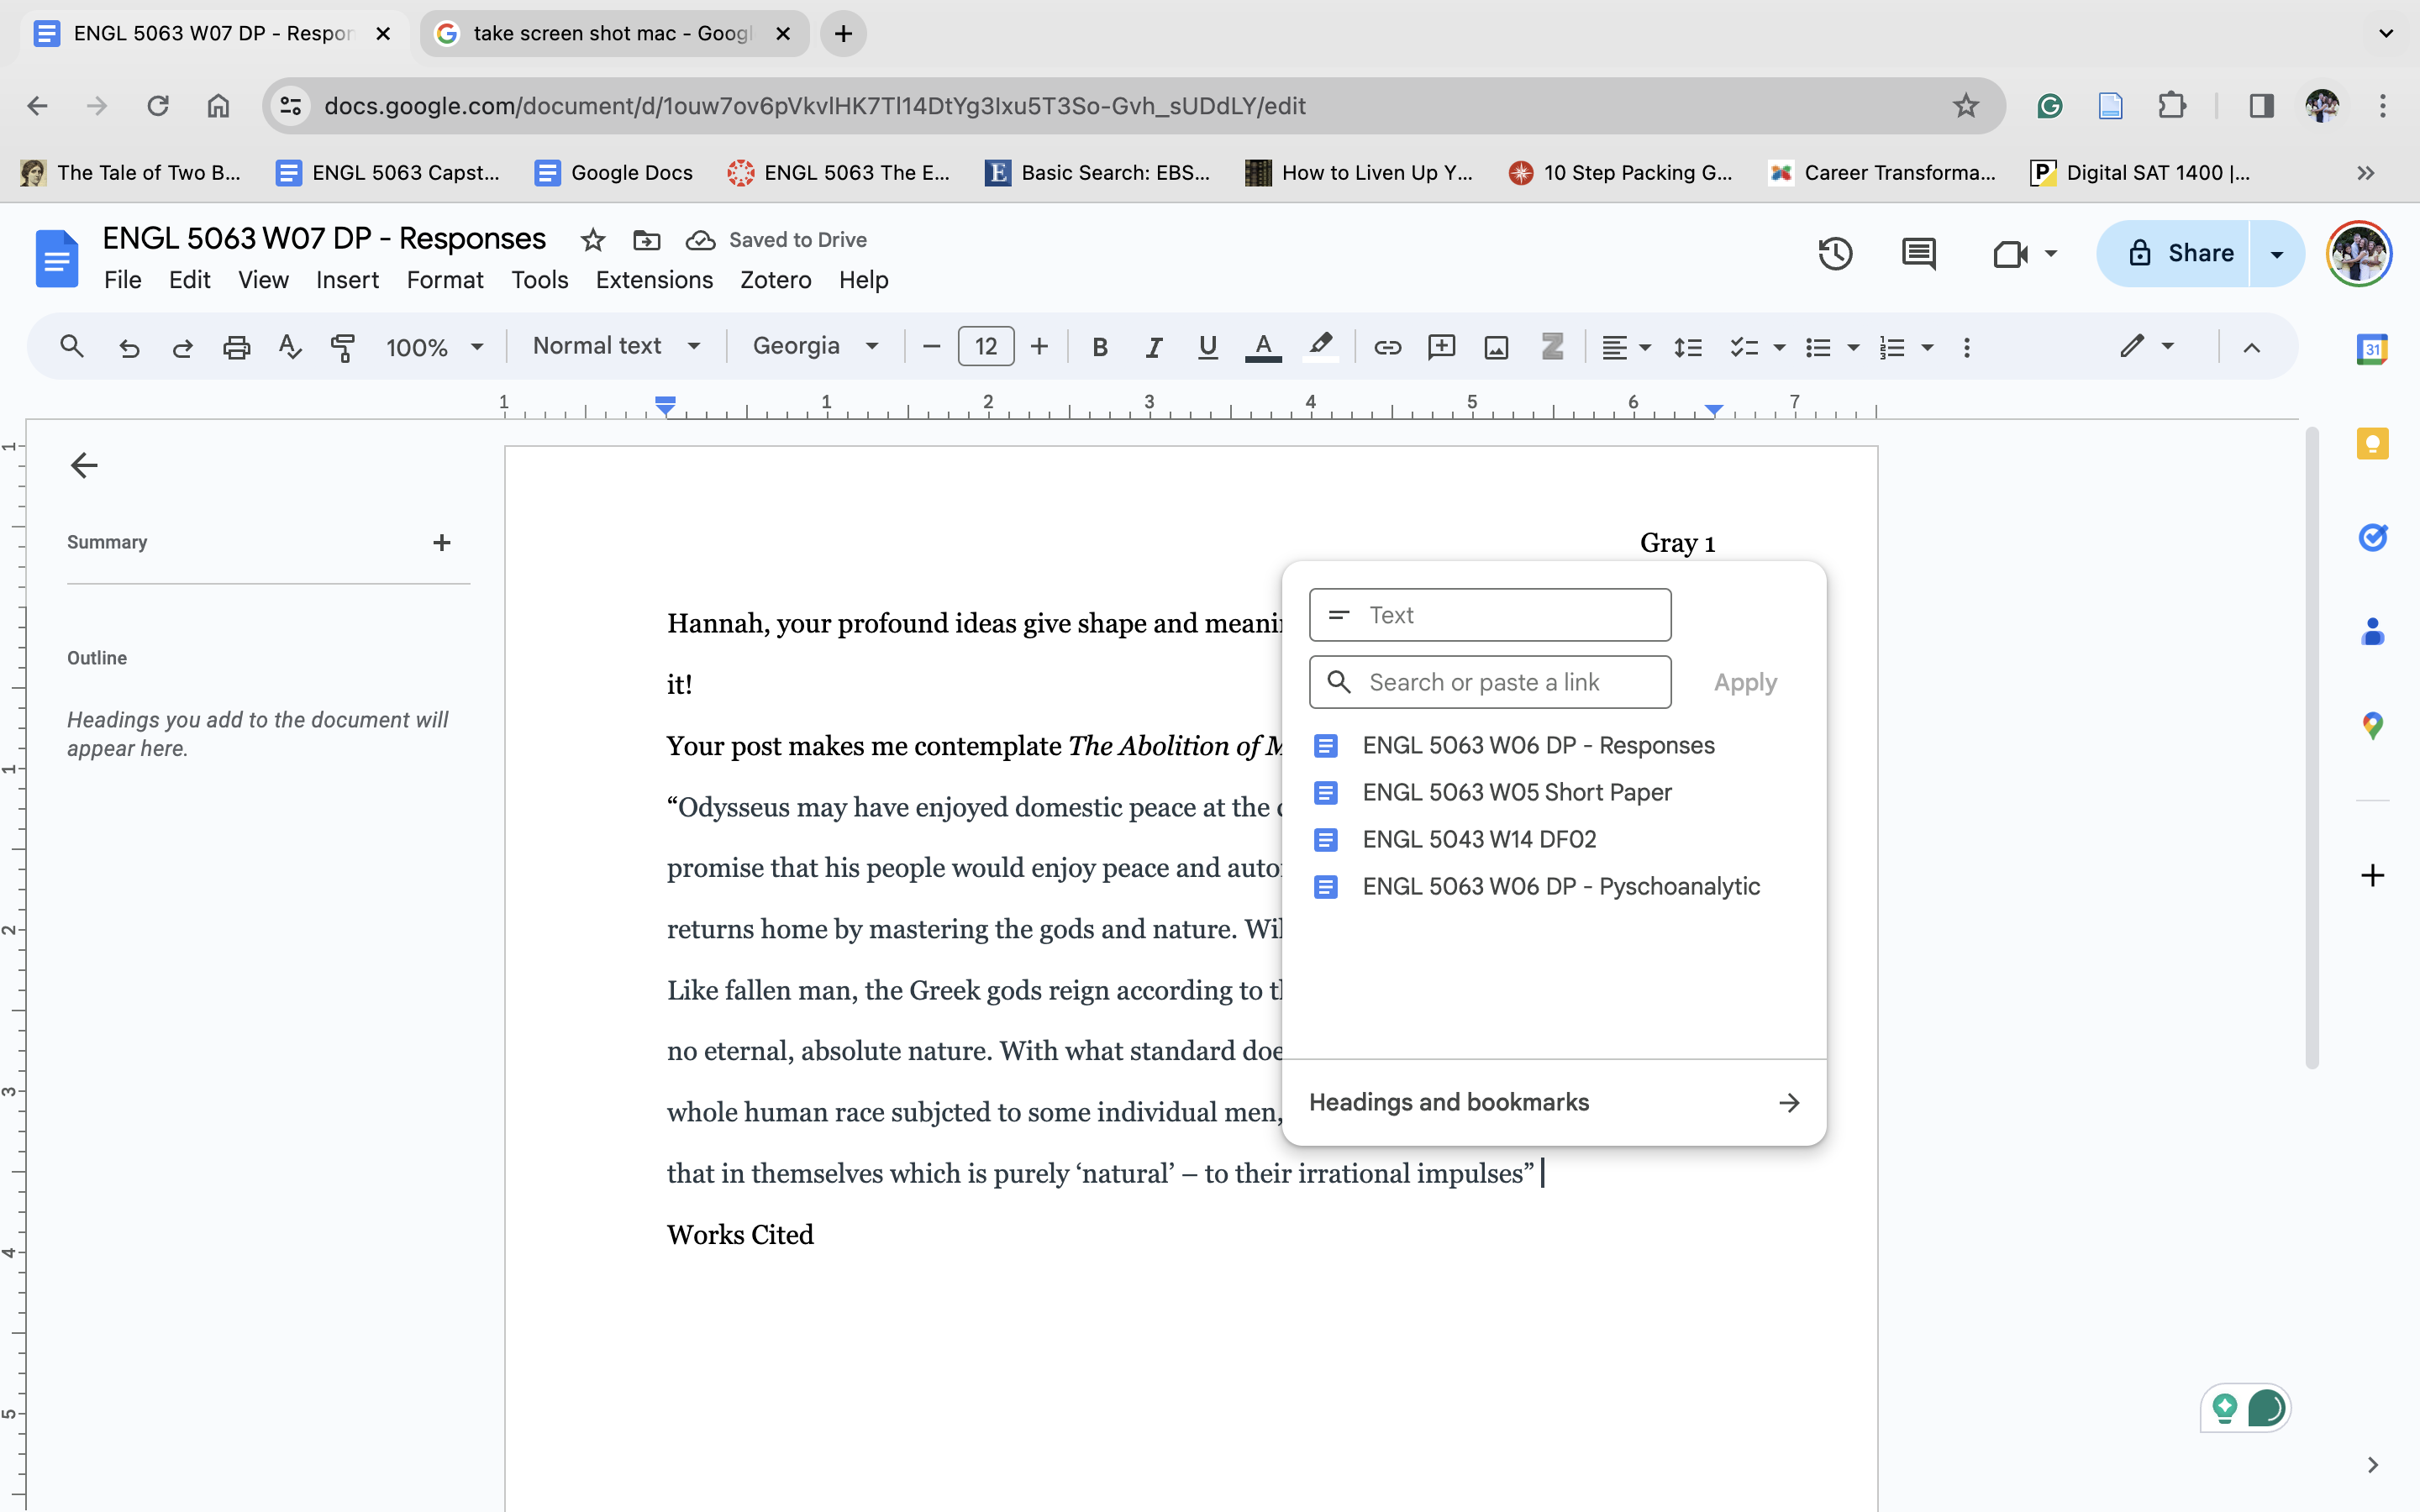Click the Add comment toolbar icon

[x=1441, y=347]
